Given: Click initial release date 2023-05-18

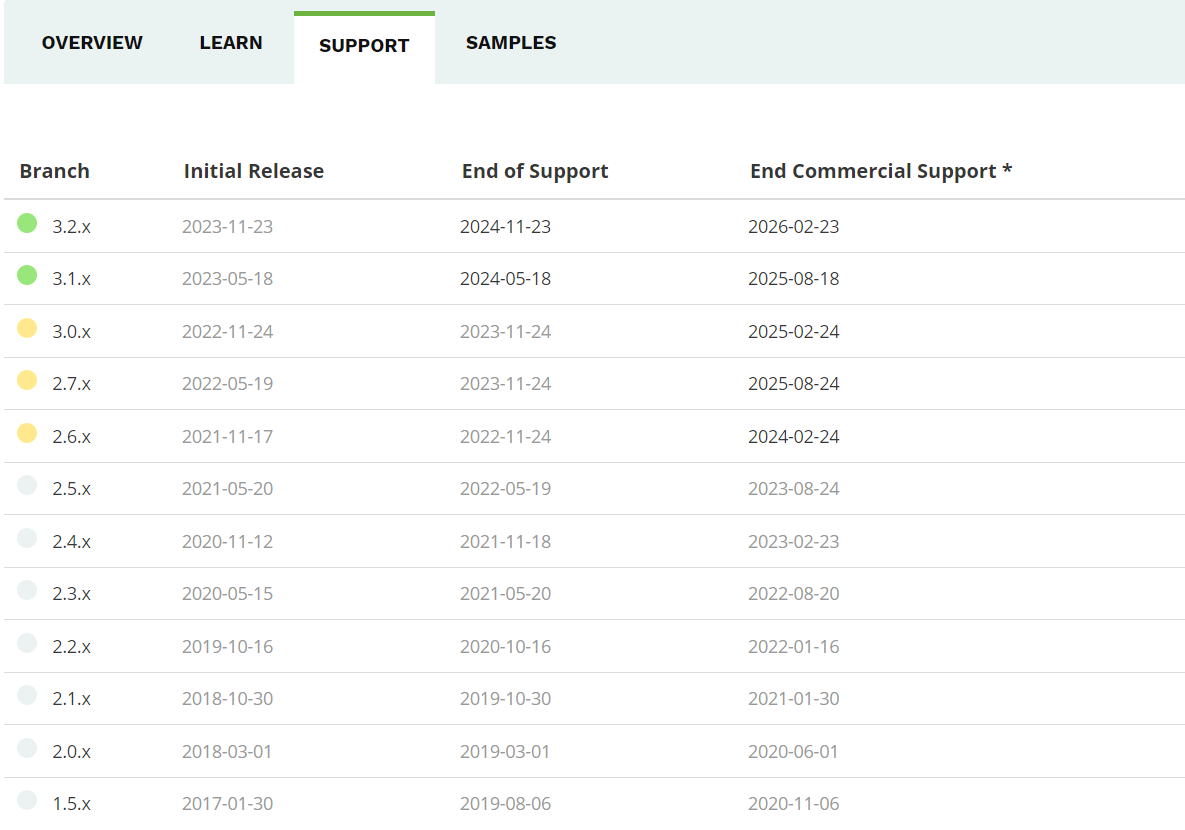Looking at the screenshot, I should coord(227,279).
